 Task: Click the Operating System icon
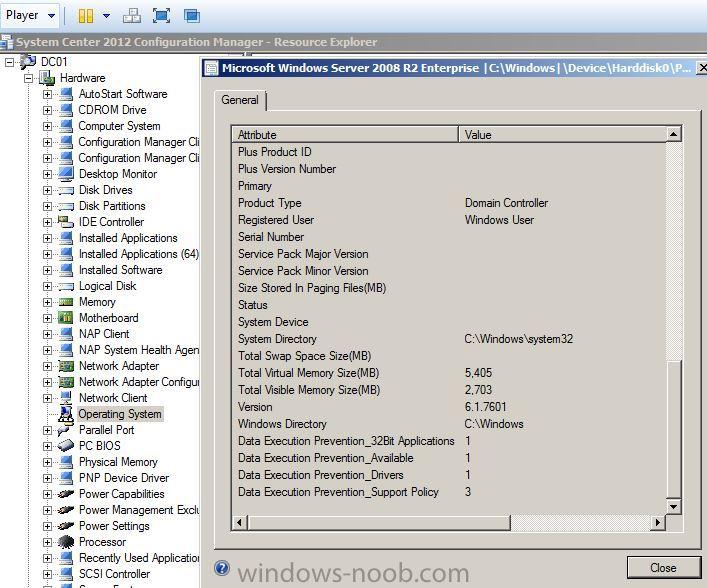pyautogui.click(x=66, y=414)
